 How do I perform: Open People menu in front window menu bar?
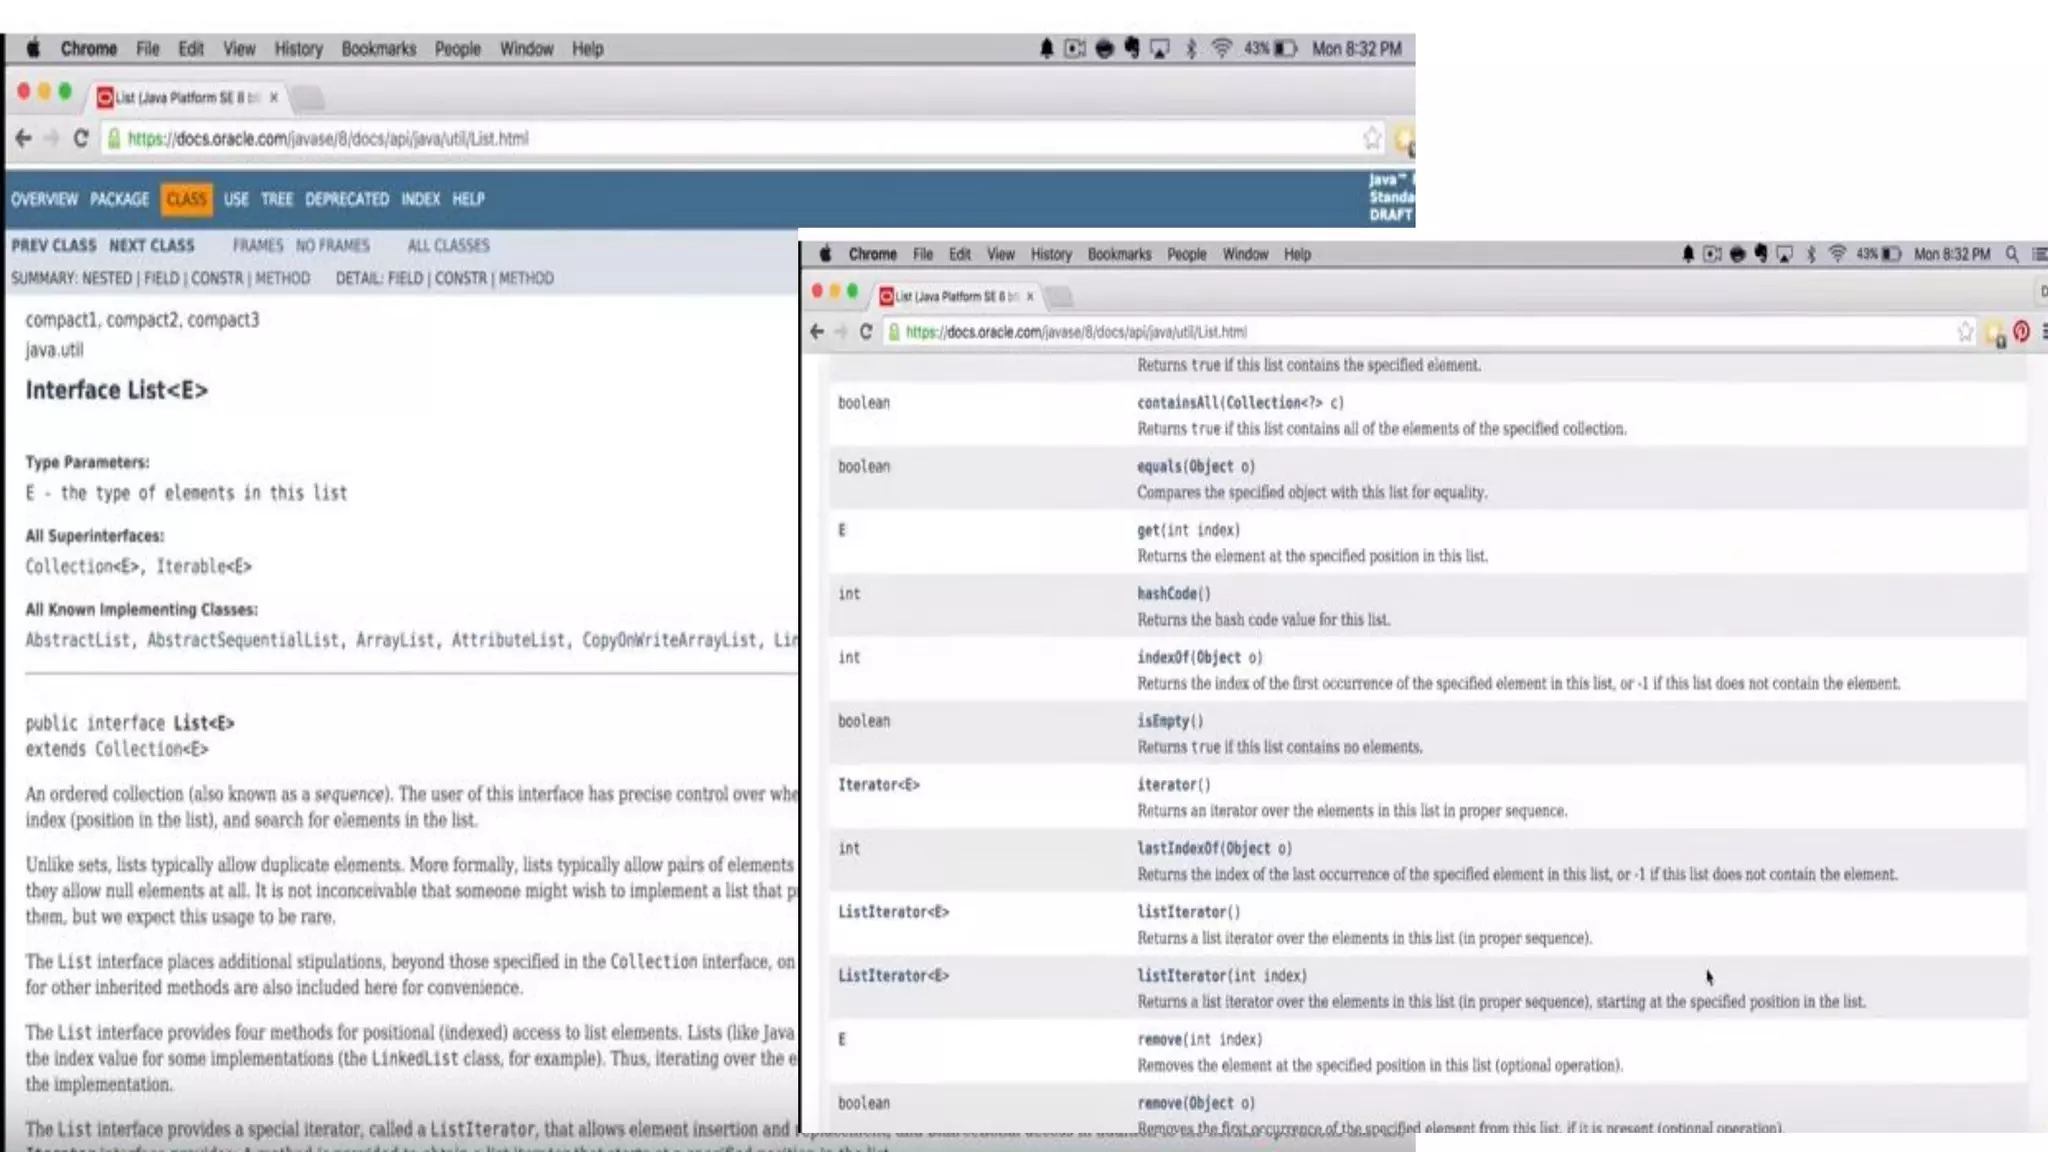point(1186,254)
